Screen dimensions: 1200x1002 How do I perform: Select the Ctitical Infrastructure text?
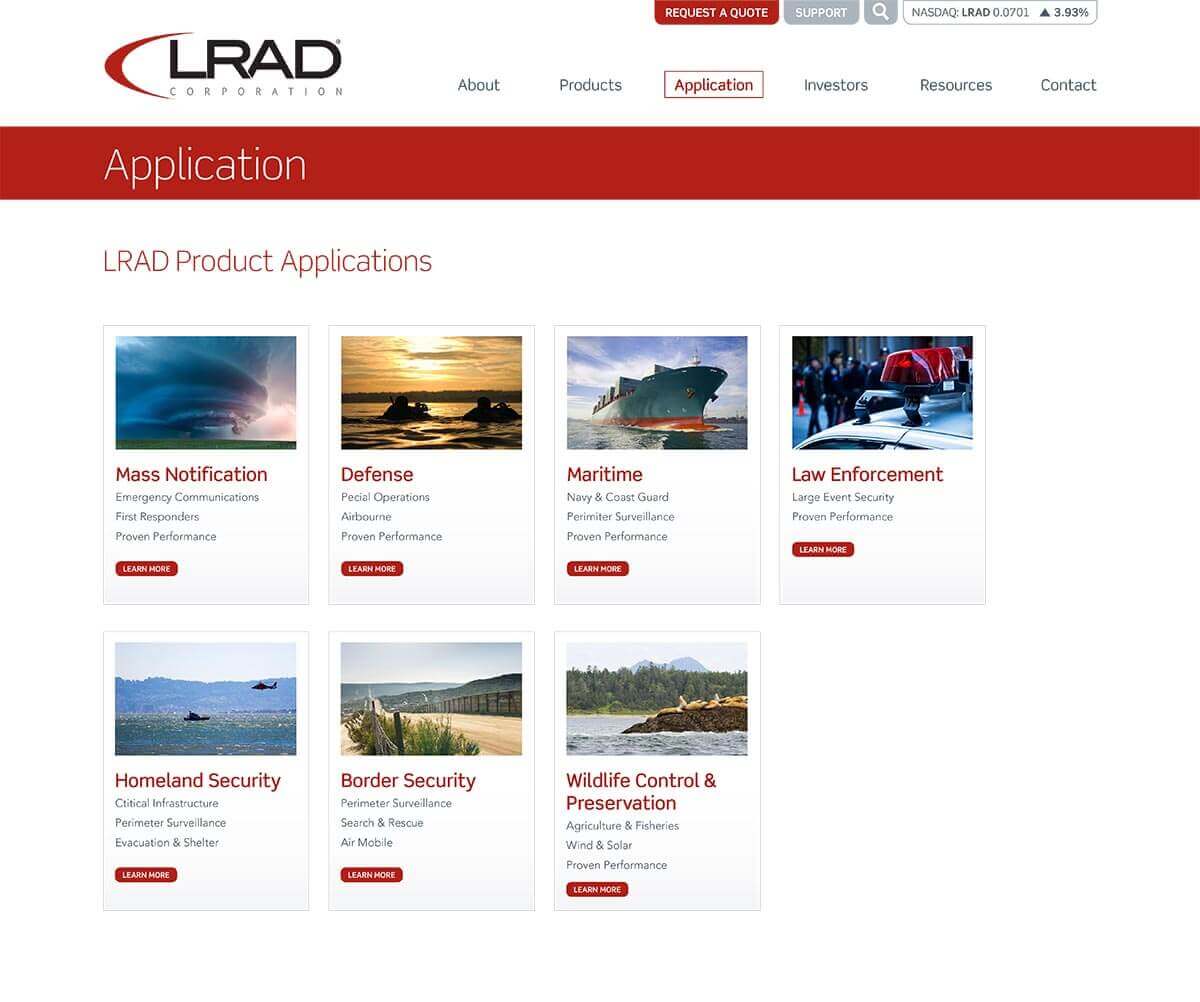tap(166, 803)
